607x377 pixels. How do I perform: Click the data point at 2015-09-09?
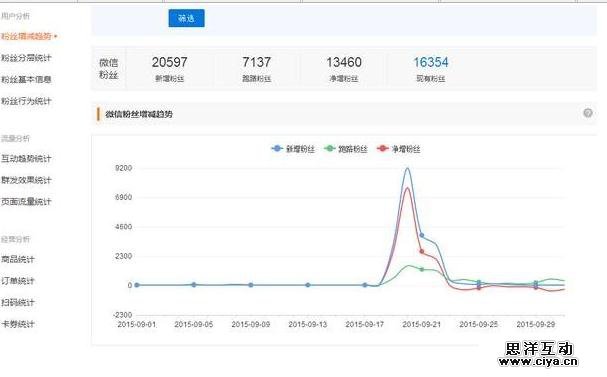pyautogui.click(x=251, y=285)
